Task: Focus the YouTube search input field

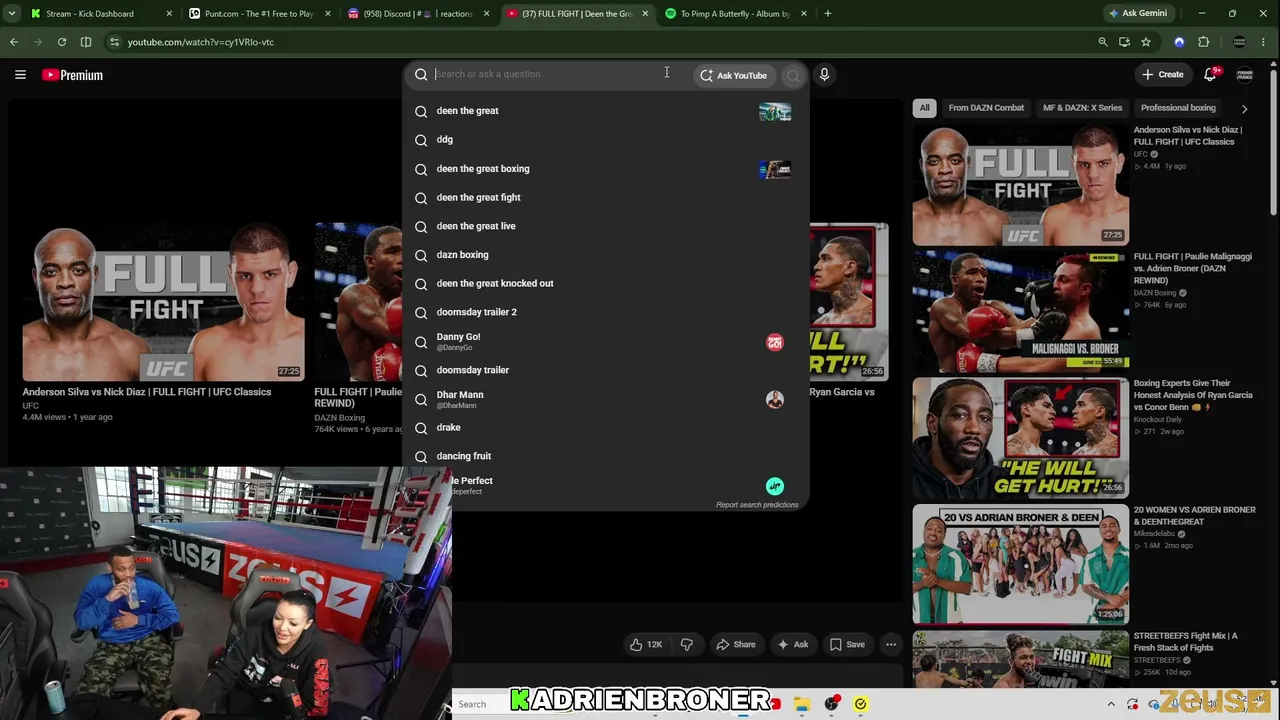Action: click(550, 74)
